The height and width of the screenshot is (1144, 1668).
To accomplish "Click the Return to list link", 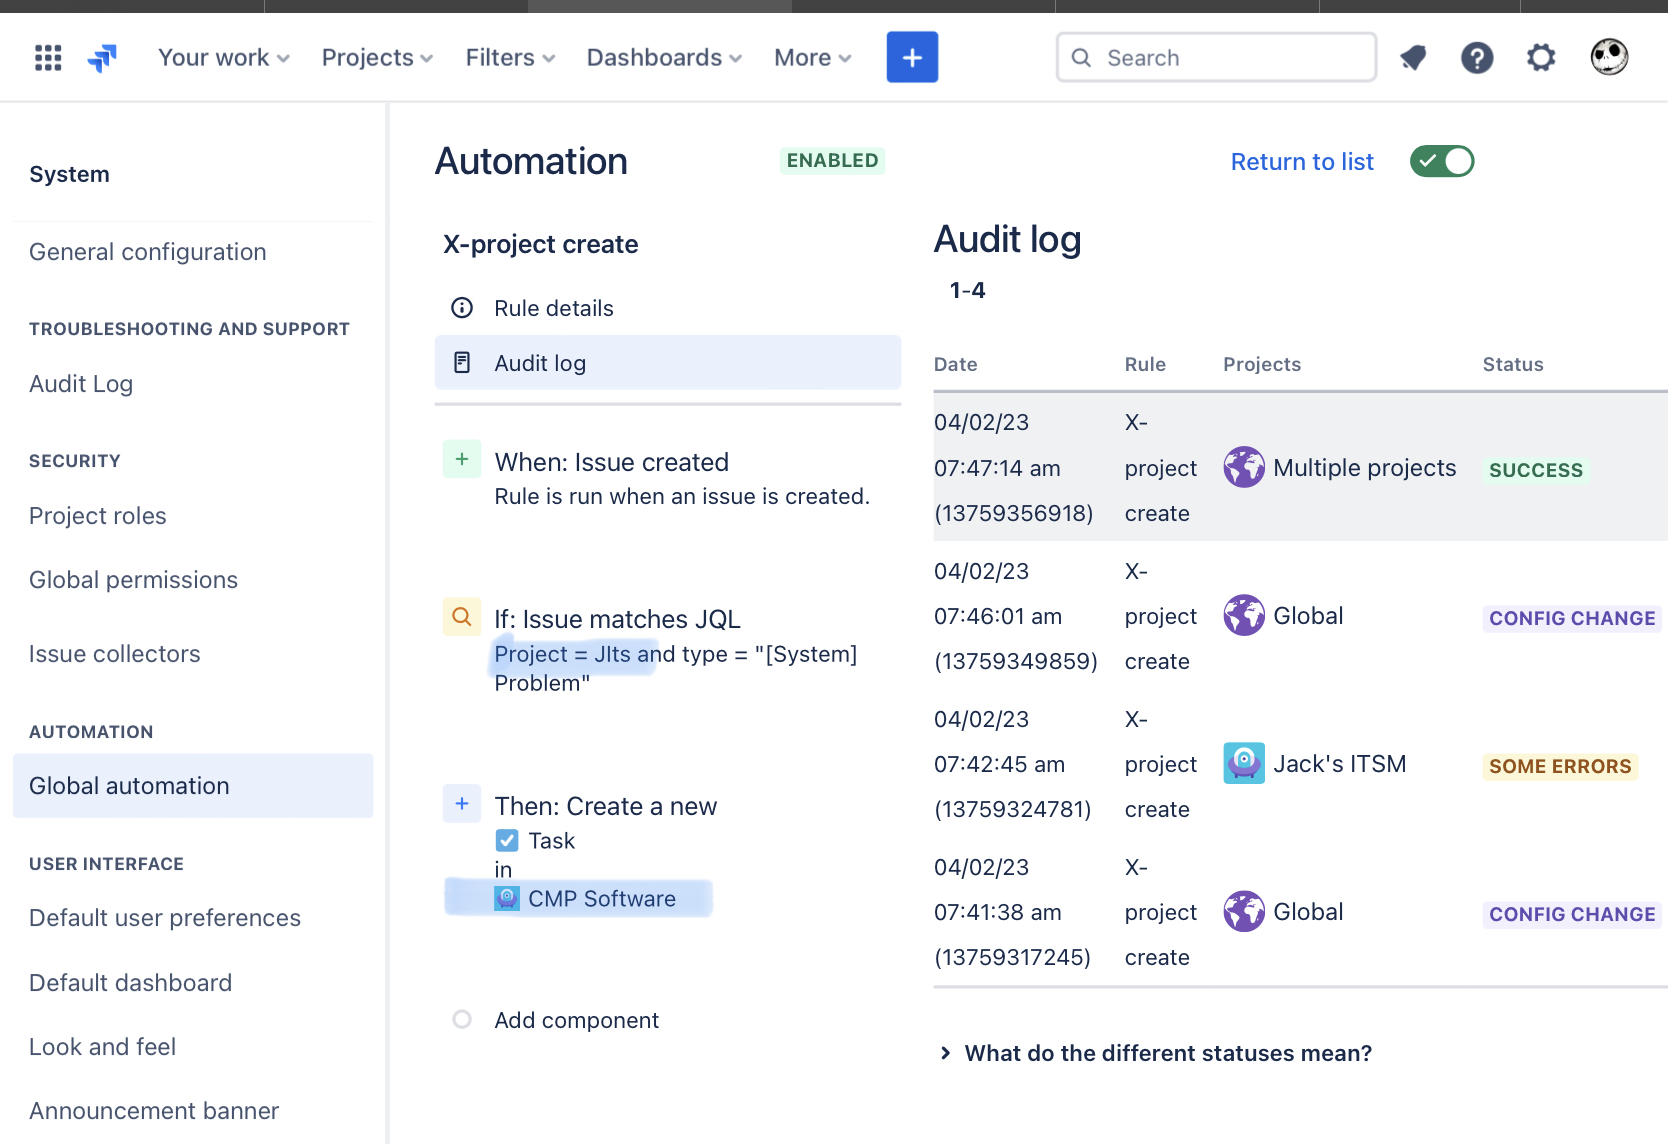I will [1302, 161].
